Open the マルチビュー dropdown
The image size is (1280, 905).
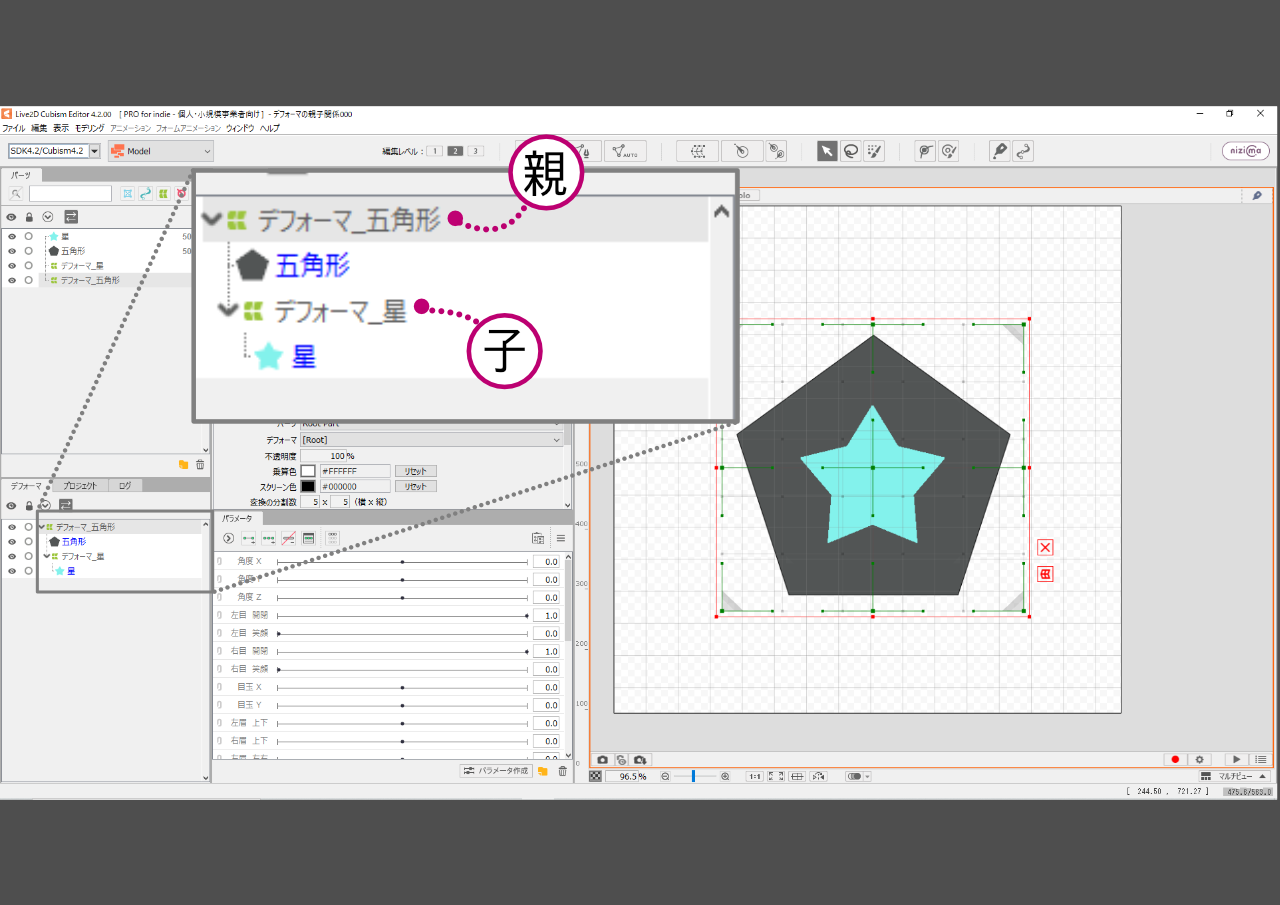(1234, 776)
